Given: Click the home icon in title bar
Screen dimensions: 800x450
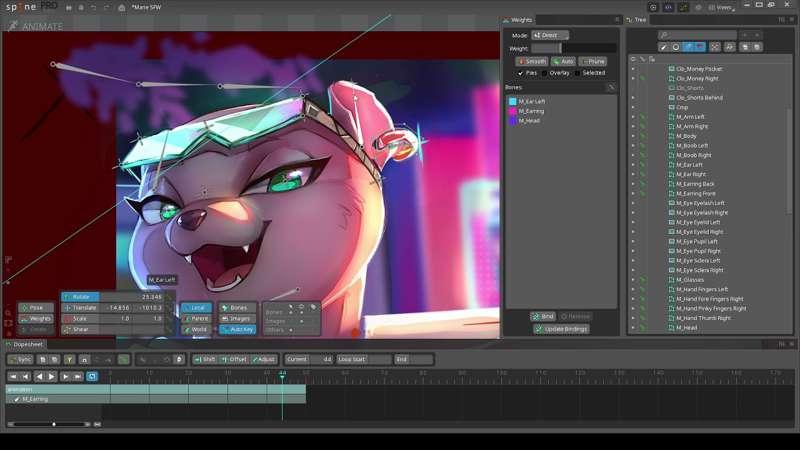Looking at the screenshot, I should click(x=121, y=8).
